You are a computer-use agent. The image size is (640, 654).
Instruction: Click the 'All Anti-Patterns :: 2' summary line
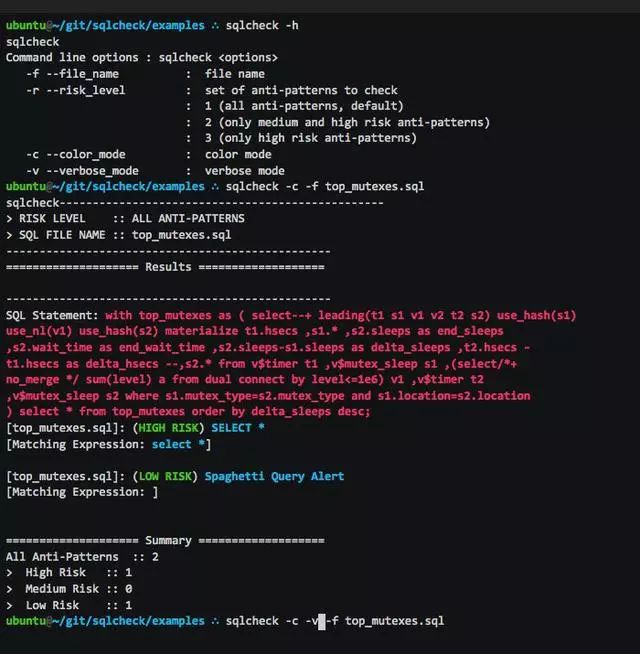click(82, 556)
